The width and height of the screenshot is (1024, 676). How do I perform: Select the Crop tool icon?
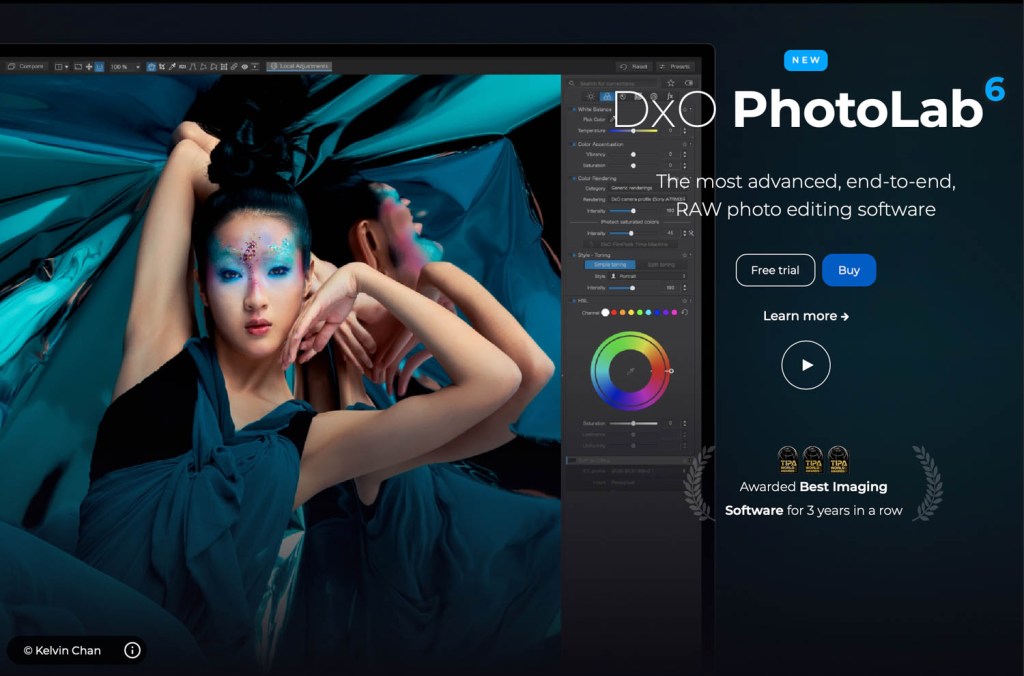coord(161,67)
